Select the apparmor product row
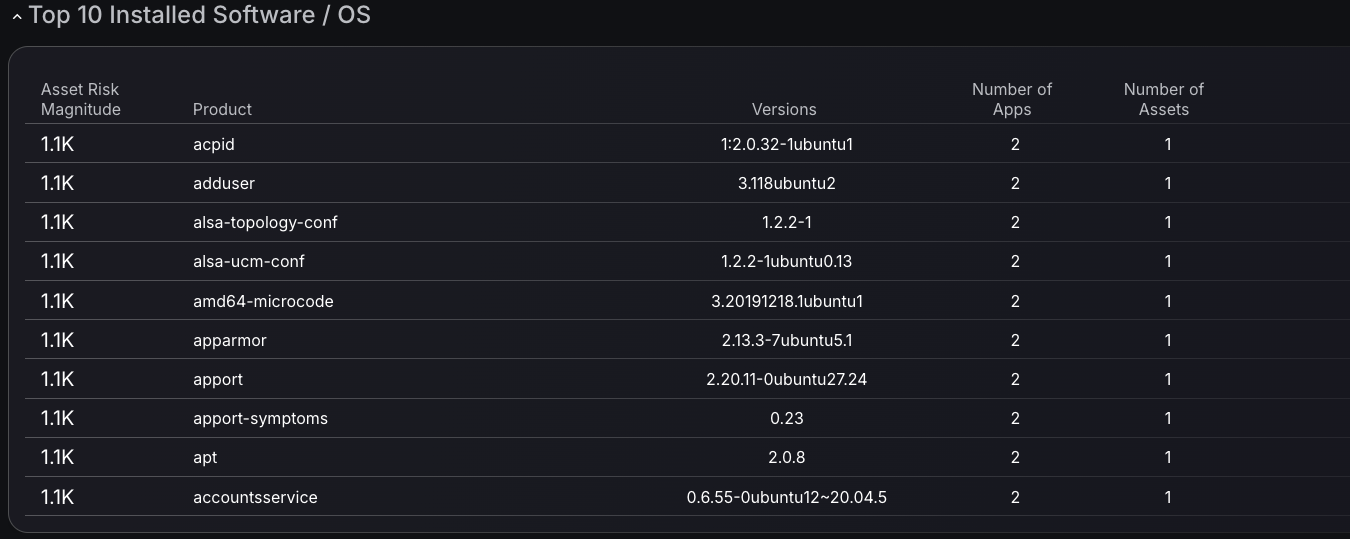The width and height of the screenshot is (1350, 539). click(x=686, y=340)
